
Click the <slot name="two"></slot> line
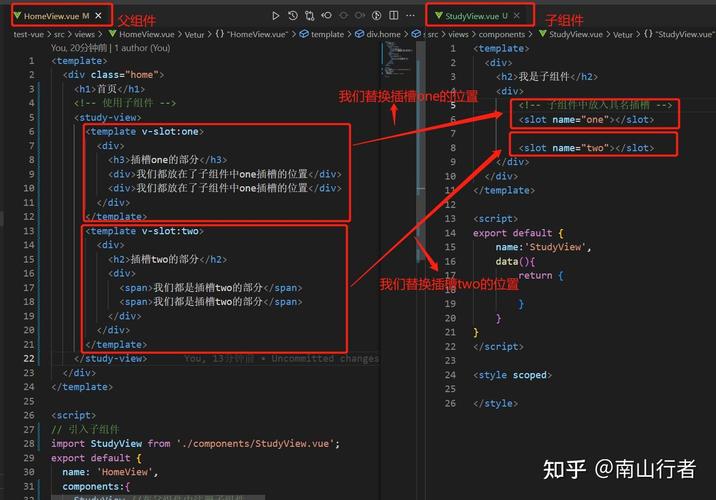586,148
